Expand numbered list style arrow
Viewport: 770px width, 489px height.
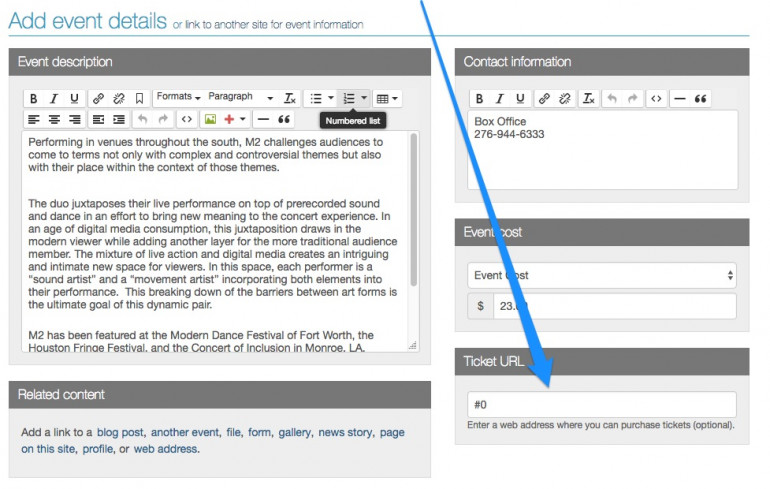tap(364, 98)
